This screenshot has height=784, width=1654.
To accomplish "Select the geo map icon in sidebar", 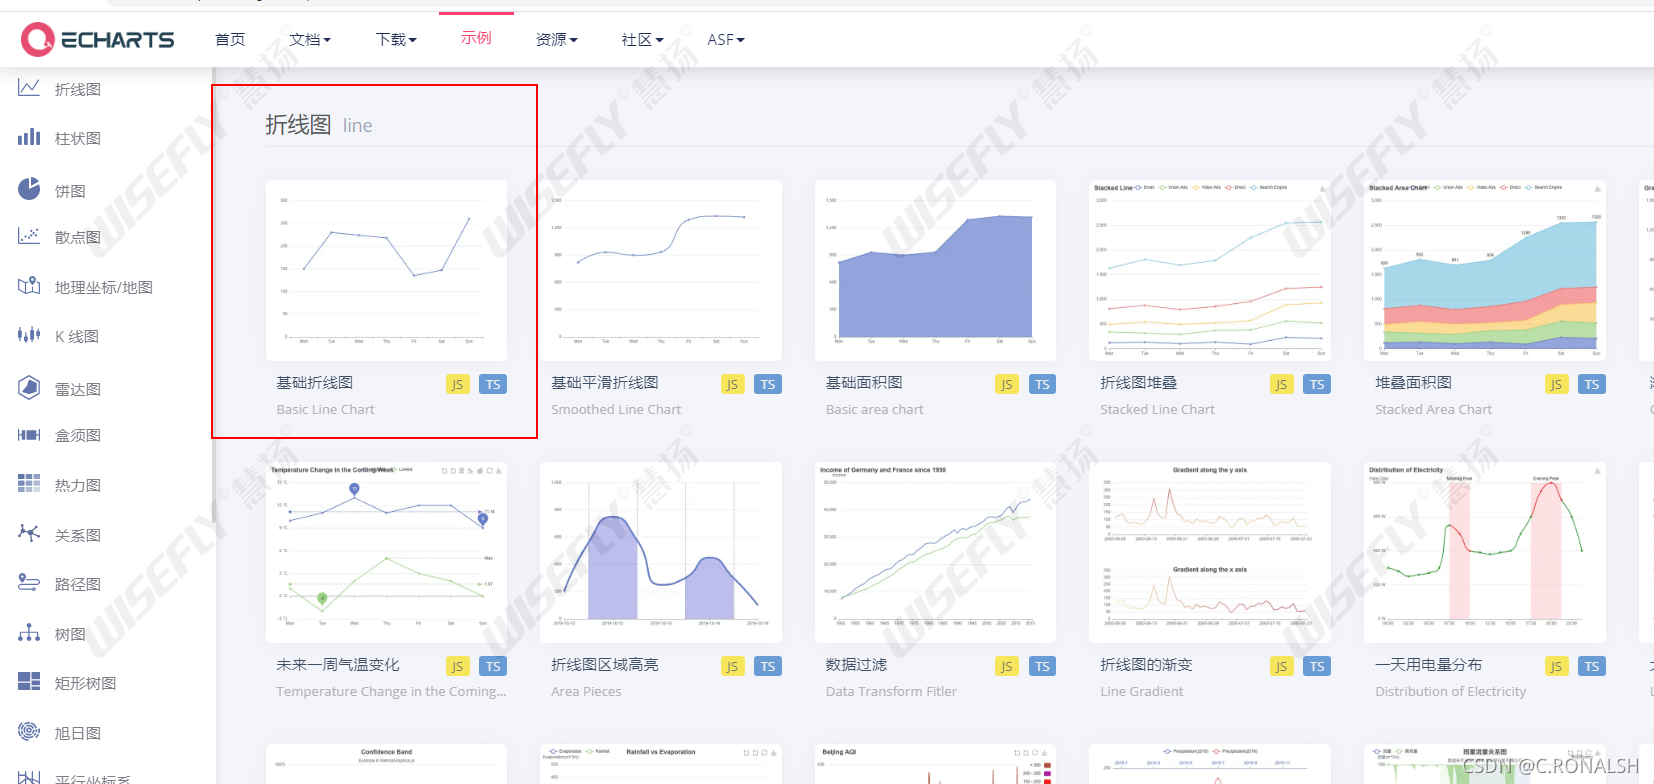I will pyautogui.click(x=29, y=286).
